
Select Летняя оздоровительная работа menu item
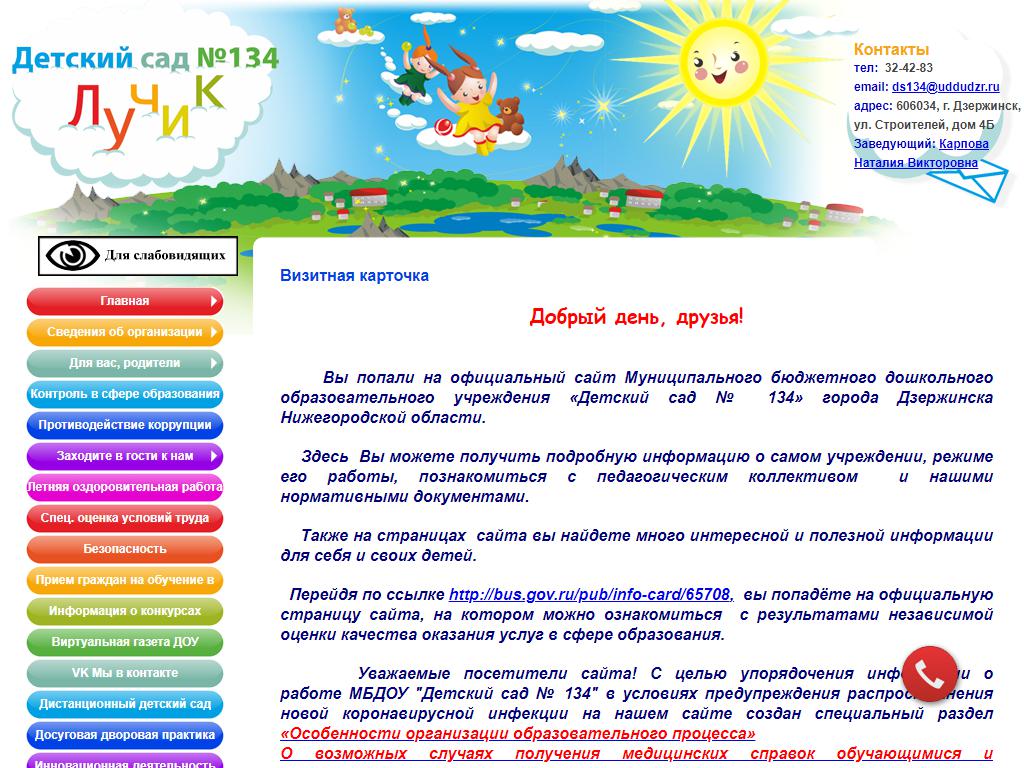click(x=125, y=487)
